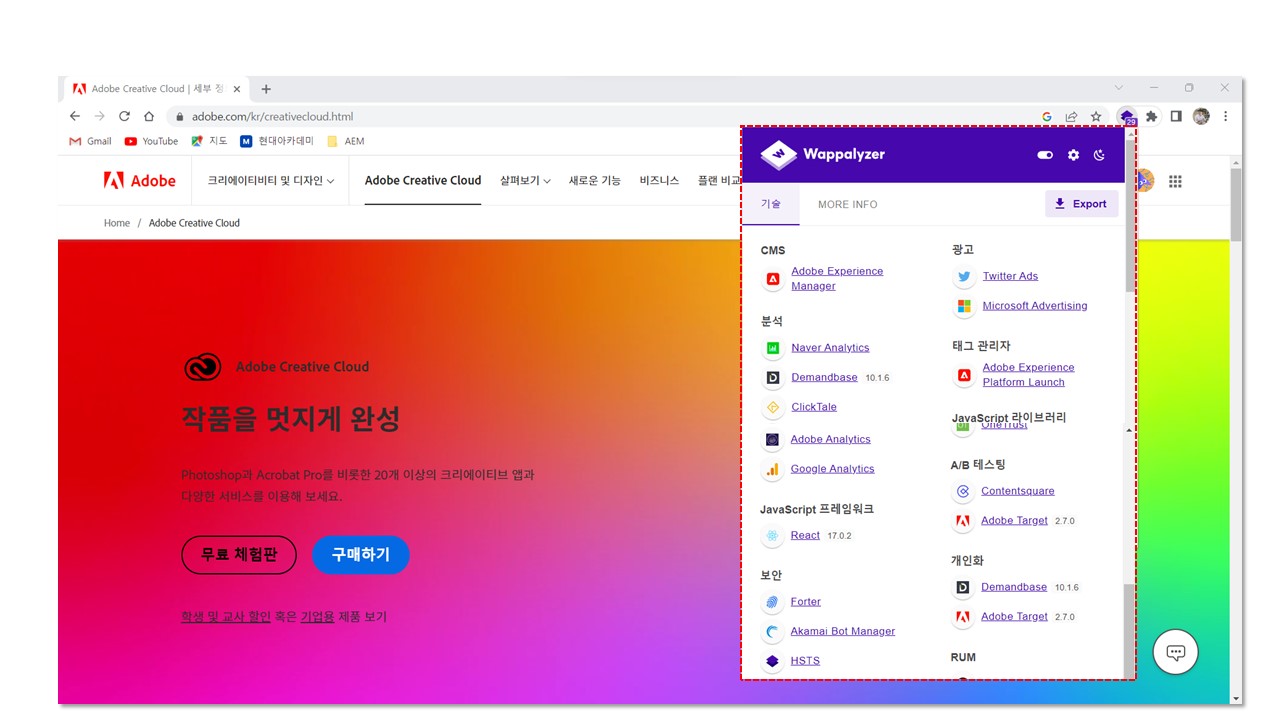Viewport: 1280px width, 720px height.
Task: Click the Google Analytics icon
Action: pos(772,469)
